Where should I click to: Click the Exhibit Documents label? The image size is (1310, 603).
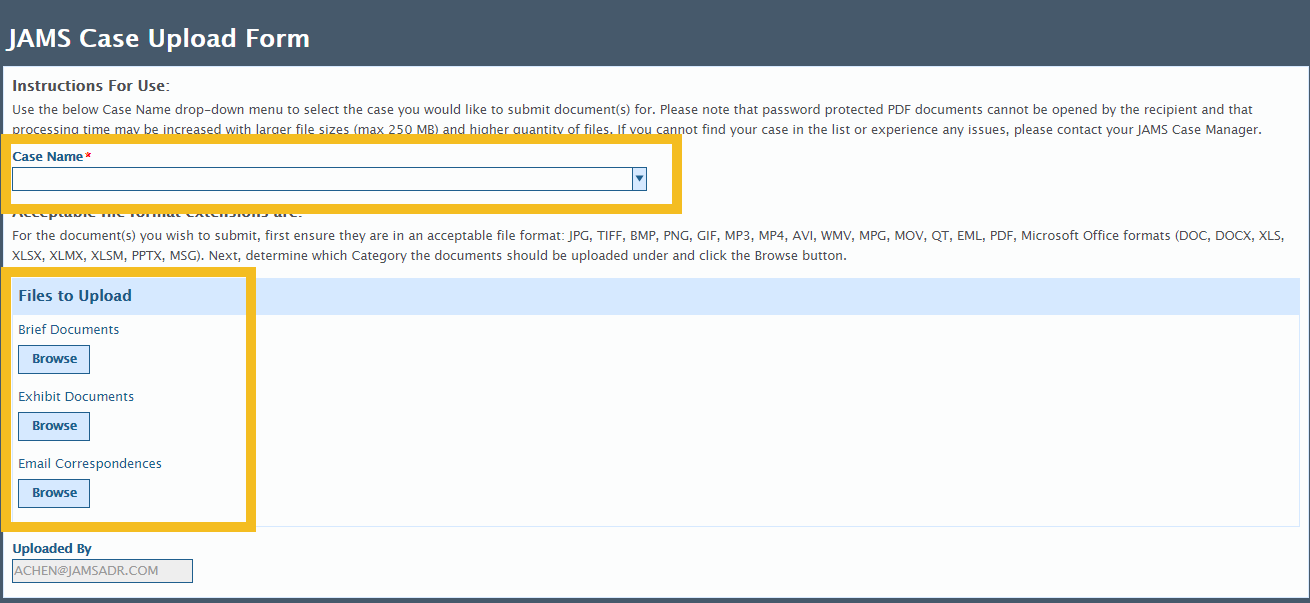point(76,397)
